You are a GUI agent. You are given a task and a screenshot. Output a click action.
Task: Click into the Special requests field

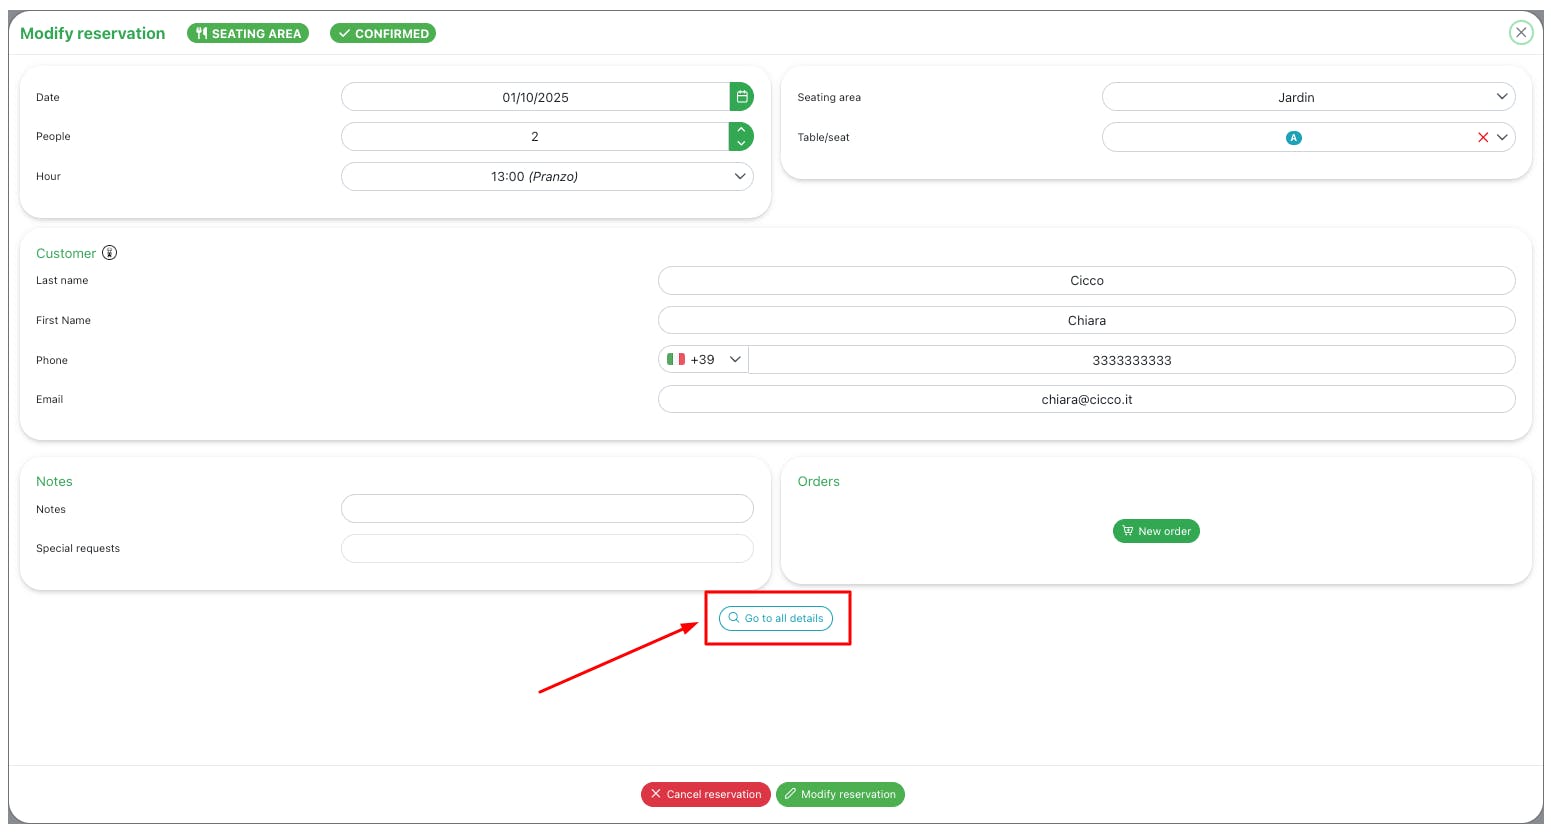click(x=547, y=548)
